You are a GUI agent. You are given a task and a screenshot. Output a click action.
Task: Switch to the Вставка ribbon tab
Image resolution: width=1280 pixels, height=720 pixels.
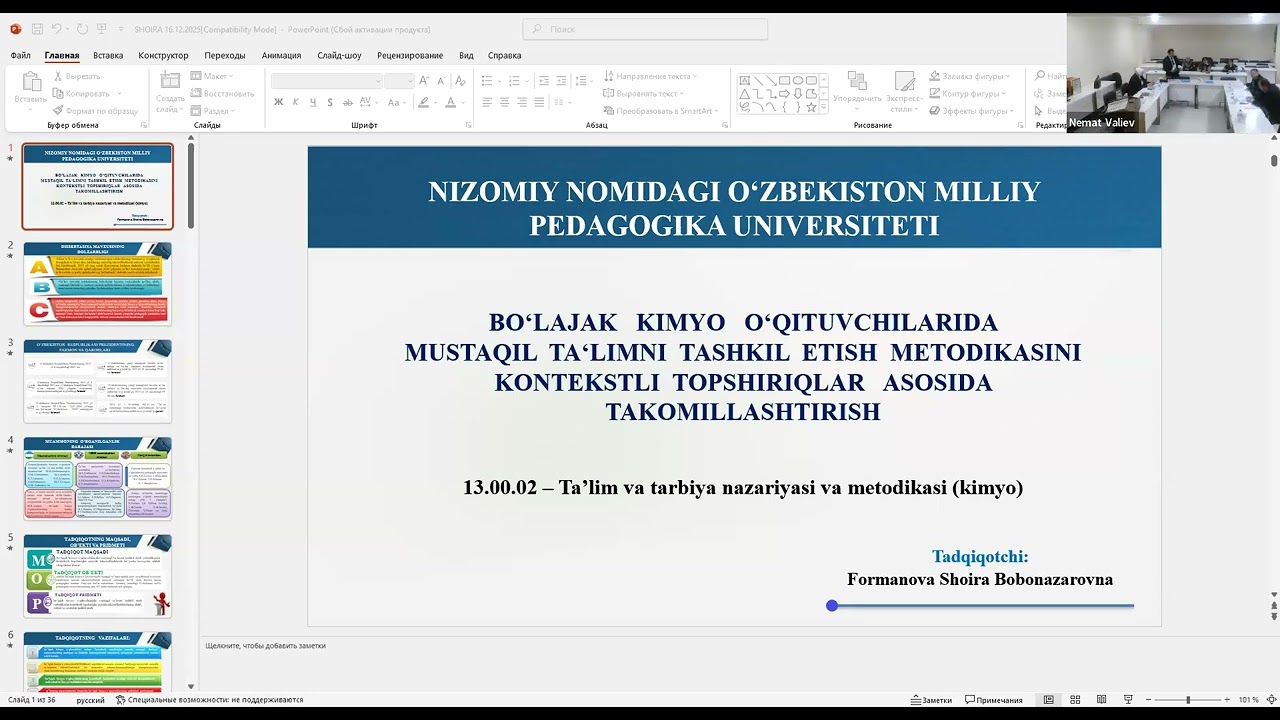pos(108,56)
